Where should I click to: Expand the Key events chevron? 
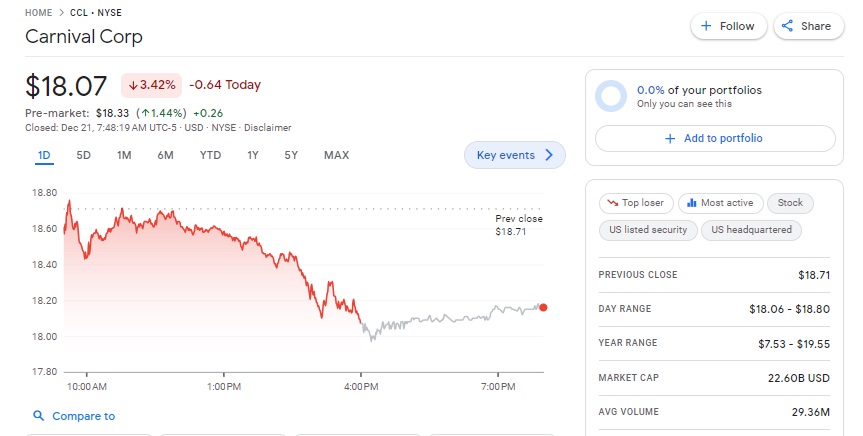click(549, 155)
